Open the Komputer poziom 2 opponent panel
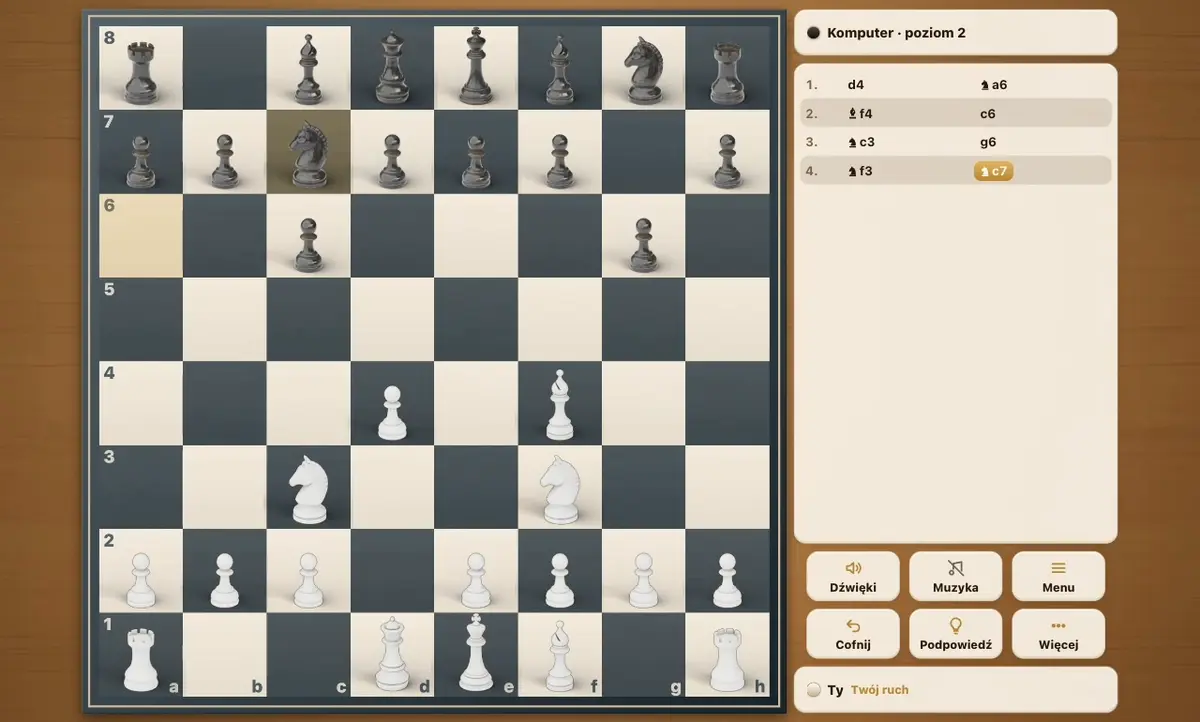1200x722 pixels. pyautogui.click(x=955, y=33)
